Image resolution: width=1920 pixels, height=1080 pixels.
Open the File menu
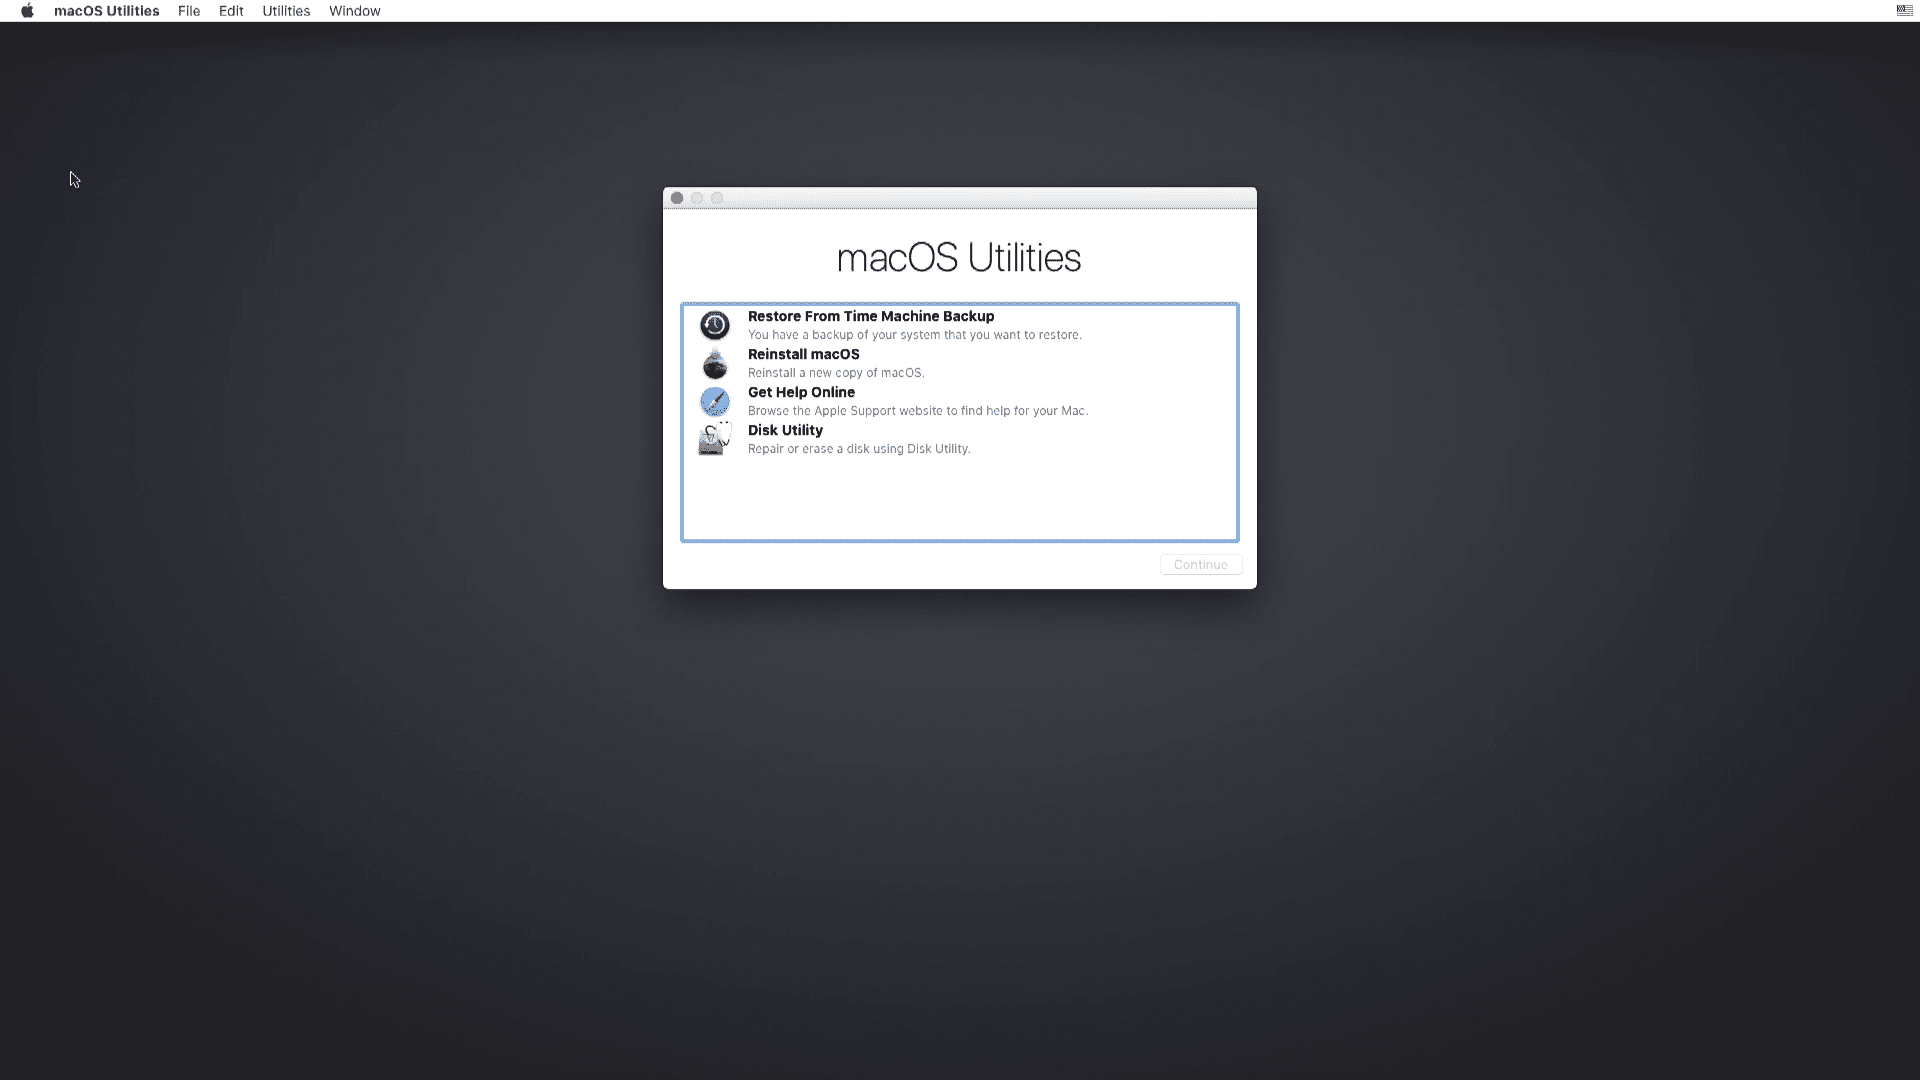point(189,11)
